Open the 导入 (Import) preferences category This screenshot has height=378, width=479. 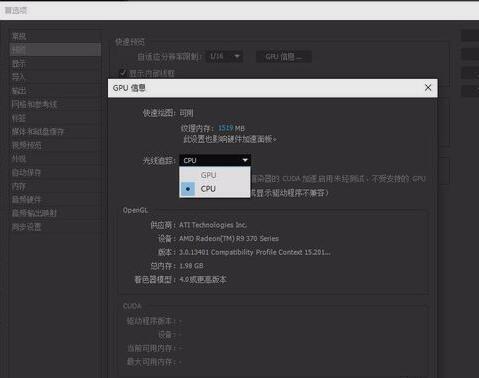click(x=18, y=77)
